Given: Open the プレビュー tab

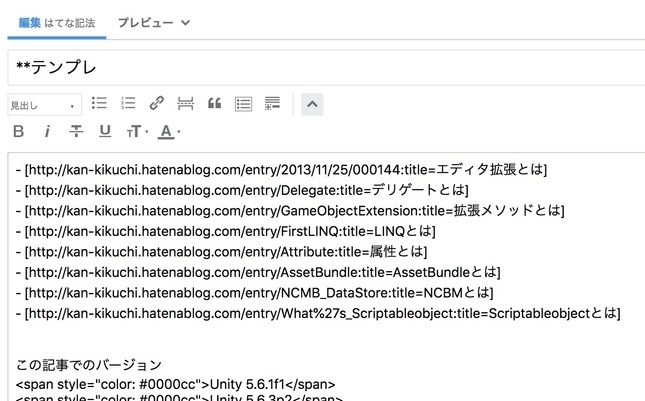Looking at the screenshot, I should click(x=145, y=23).
